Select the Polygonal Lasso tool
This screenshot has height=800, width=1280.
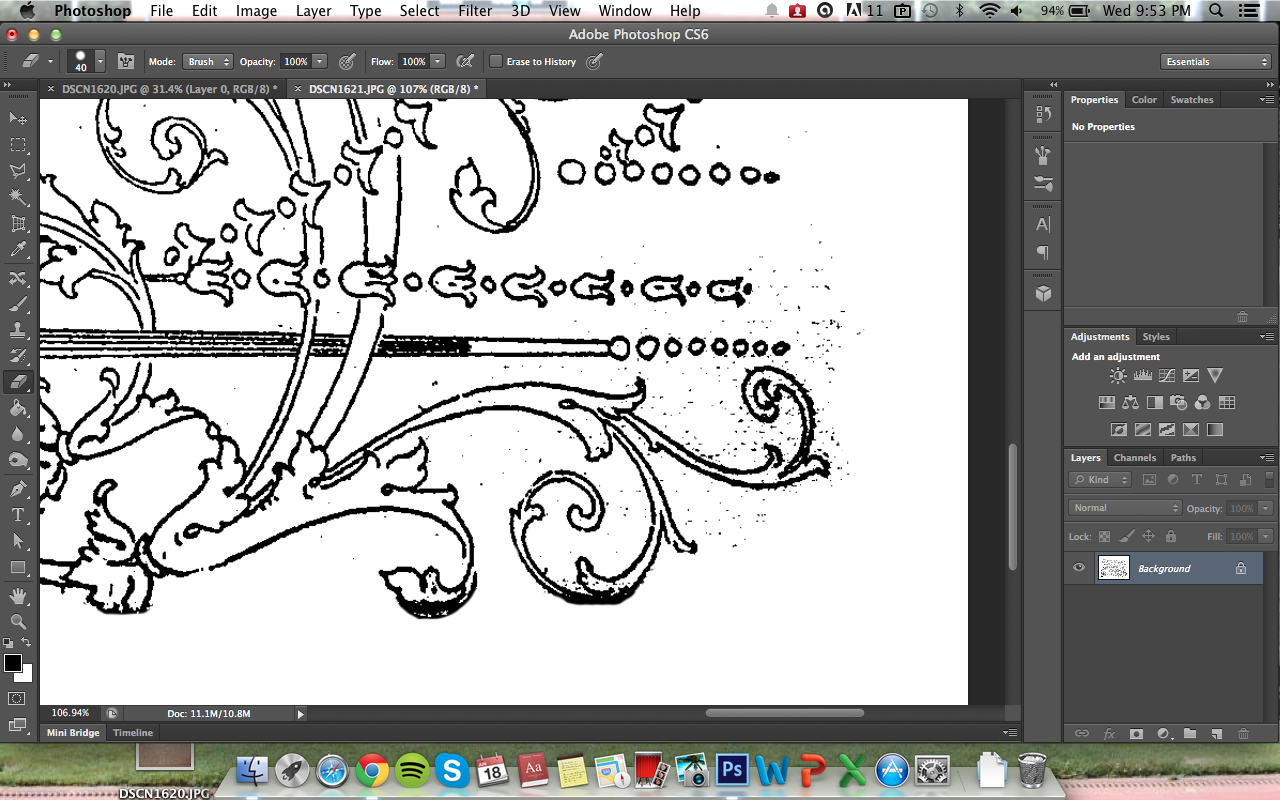pyautogui.click(x=18, y=172)
